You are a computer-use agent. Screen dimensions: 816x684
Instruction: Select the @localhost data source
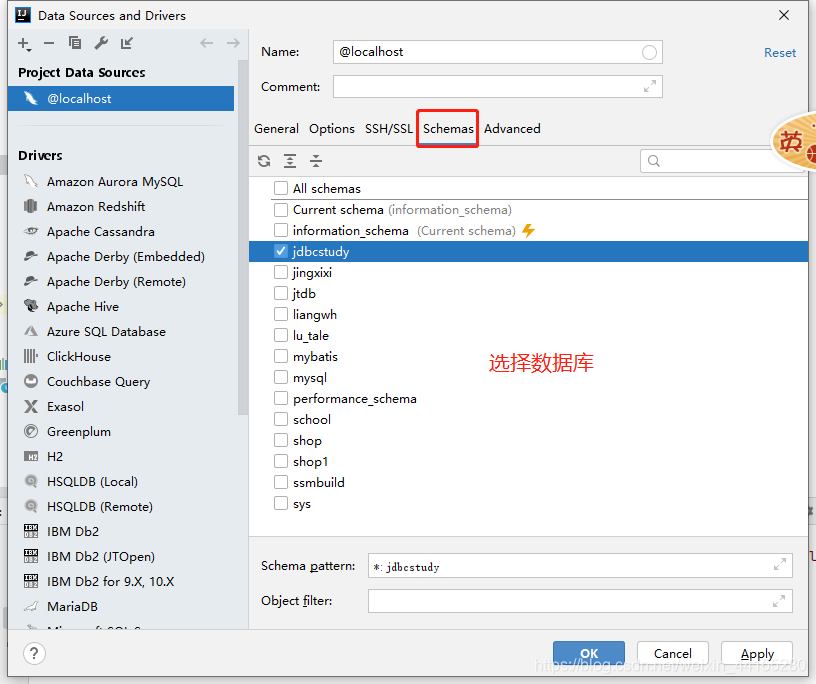click(121, 98)
